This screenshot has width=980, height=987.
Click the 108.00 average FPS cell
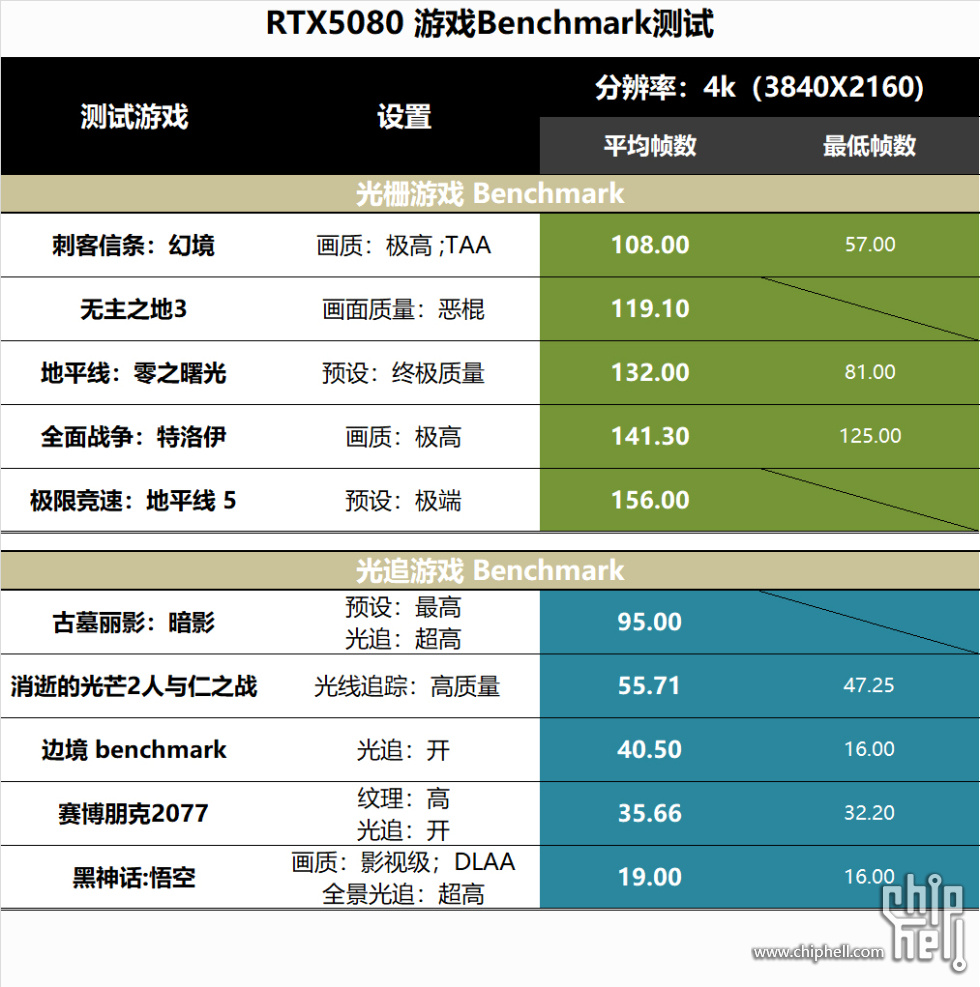650,245
